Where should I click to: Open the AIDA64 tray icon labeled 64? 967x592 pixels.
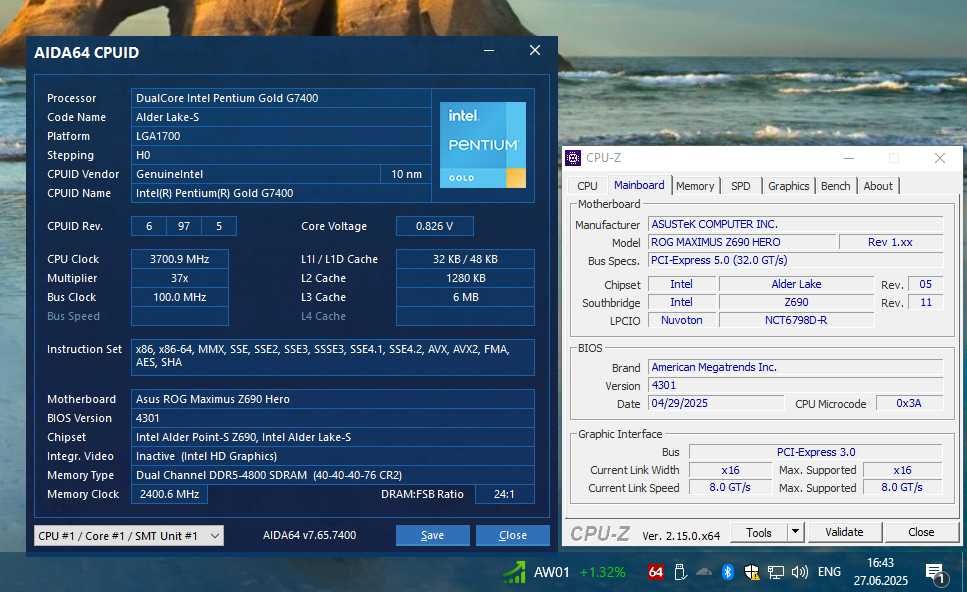click(x=656, y=572)
